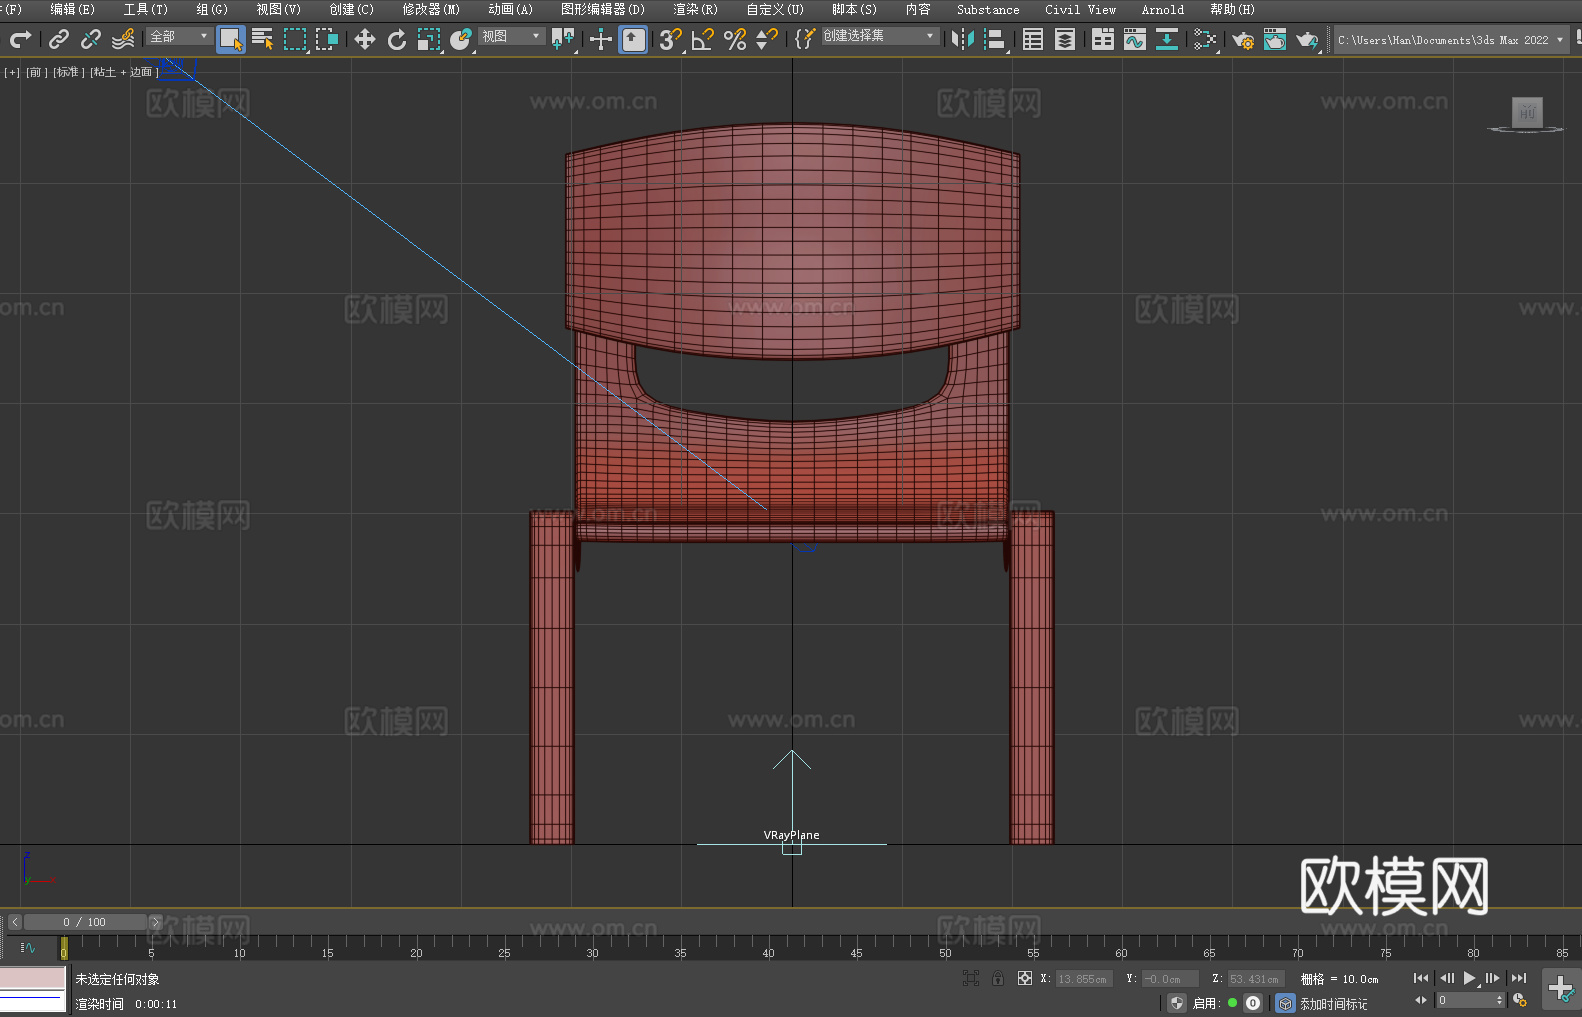Click [粘土 + 边面] viewport display label
Screen dimensions: 1582x1017
[x=124, y=72]
